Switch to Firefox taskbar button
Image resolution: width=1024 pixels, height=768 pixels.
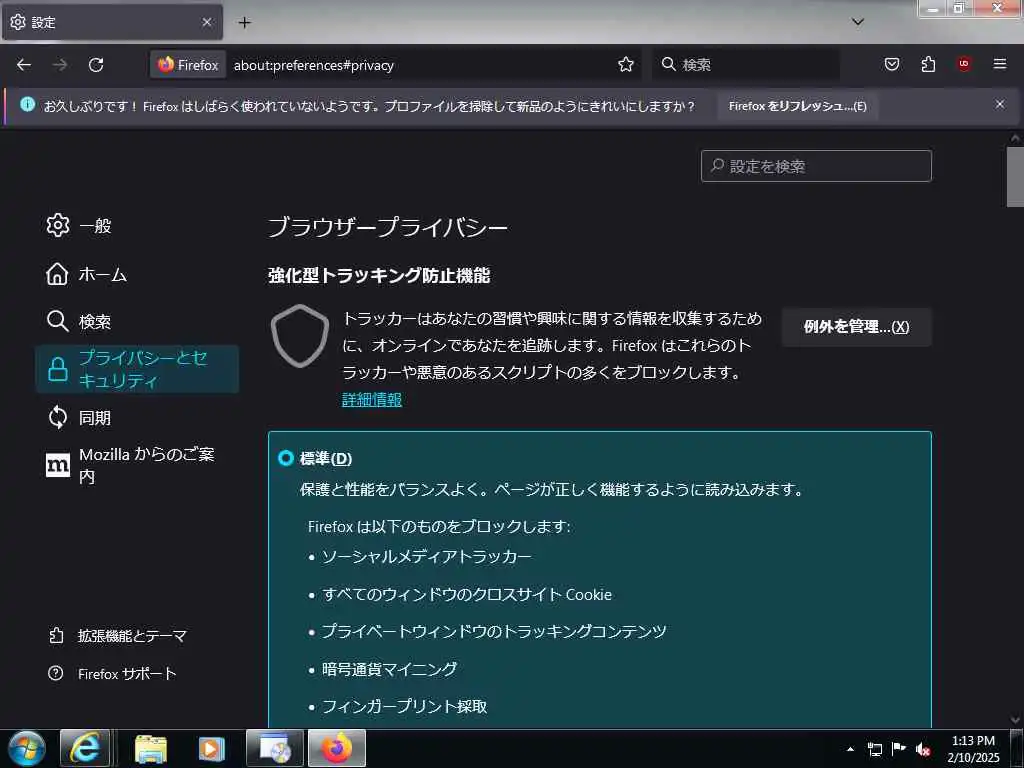337,748
